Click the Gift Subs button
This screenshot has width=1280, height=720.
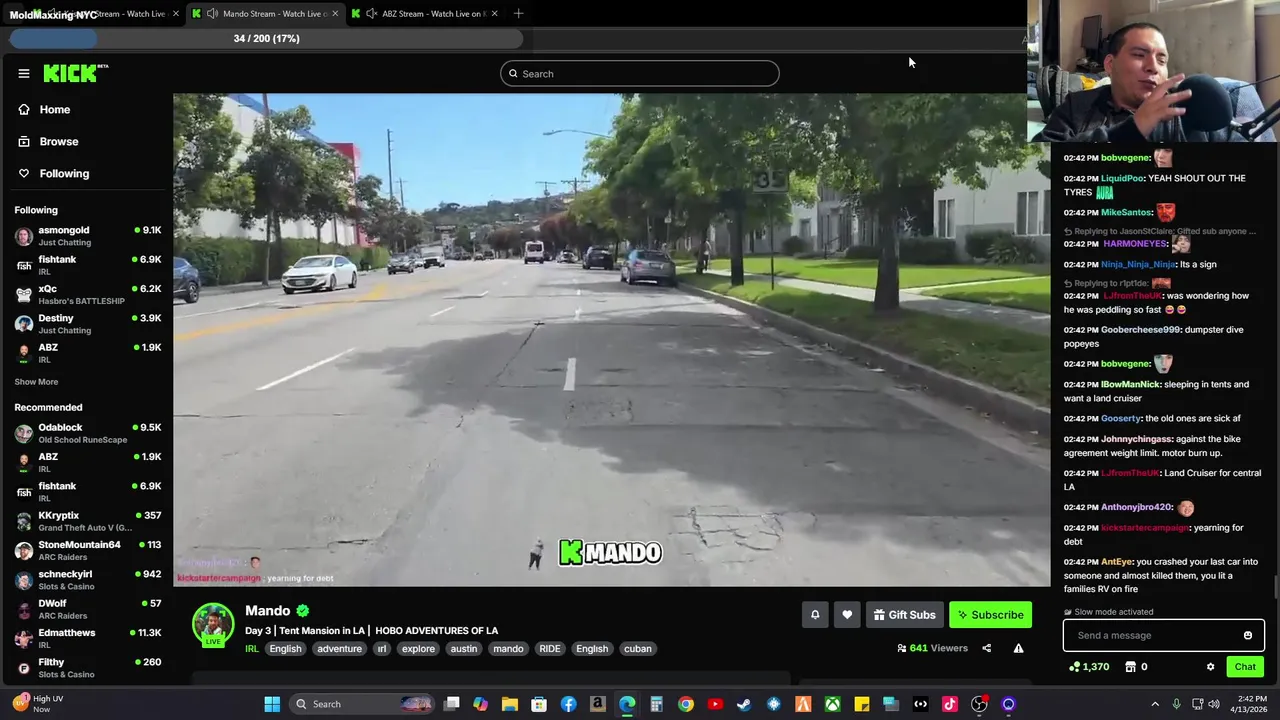coord(904,615)
